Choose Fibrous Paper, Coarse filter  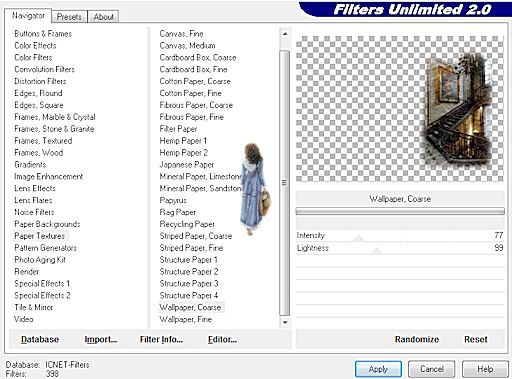pos(196,105)
